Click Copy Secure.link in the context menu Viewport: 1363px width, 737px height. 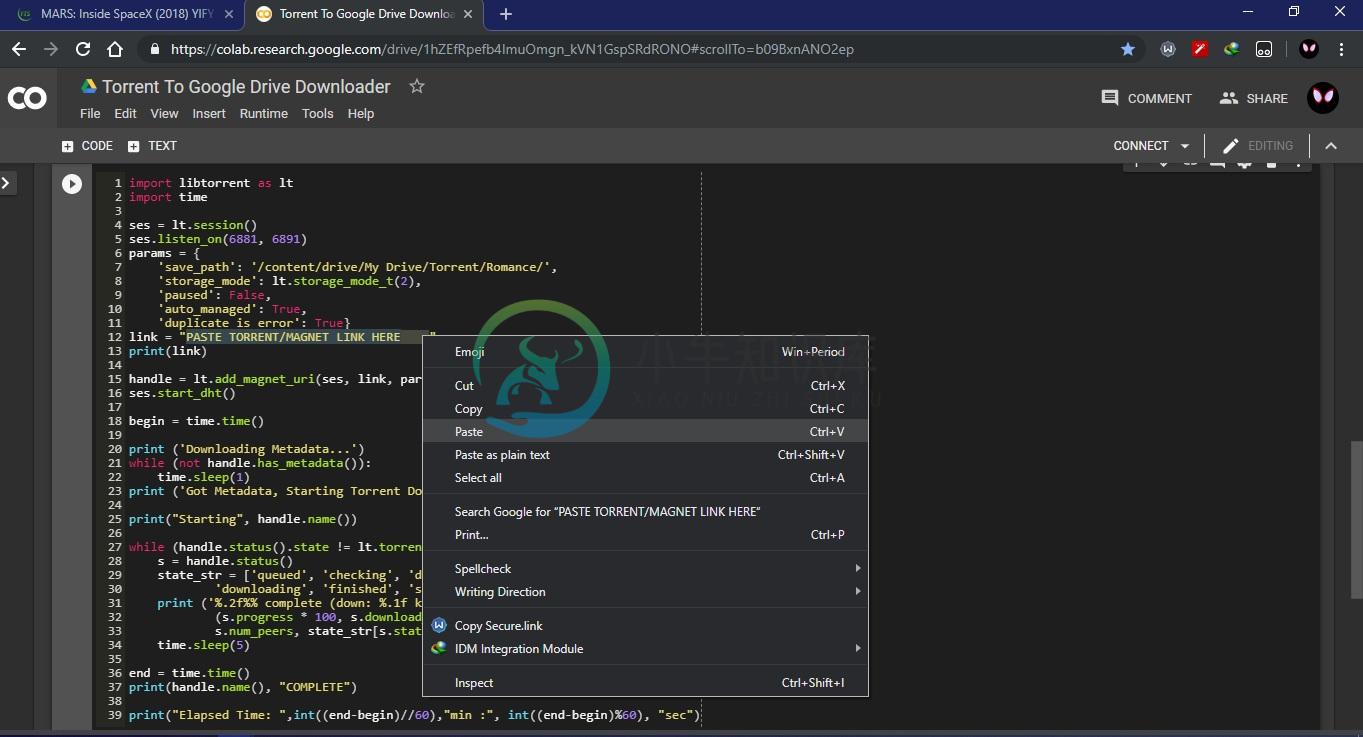coord(645,626)
